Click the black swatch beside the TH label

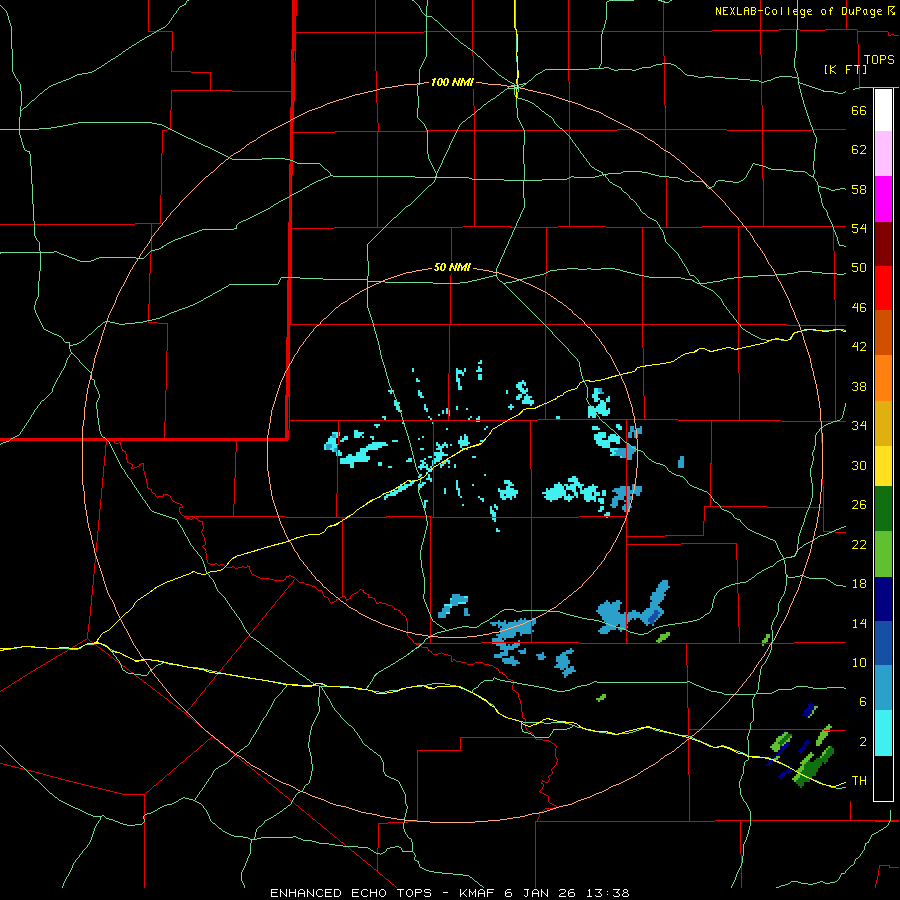[883, 778]
